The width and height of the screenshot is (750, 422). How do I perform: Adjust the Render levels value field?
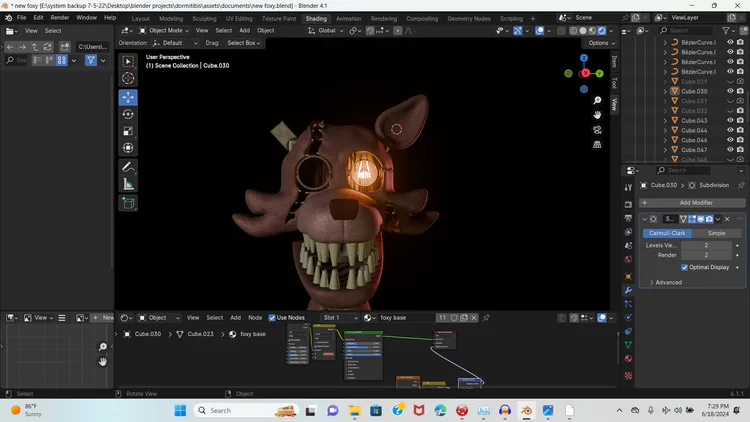point(706,255)
